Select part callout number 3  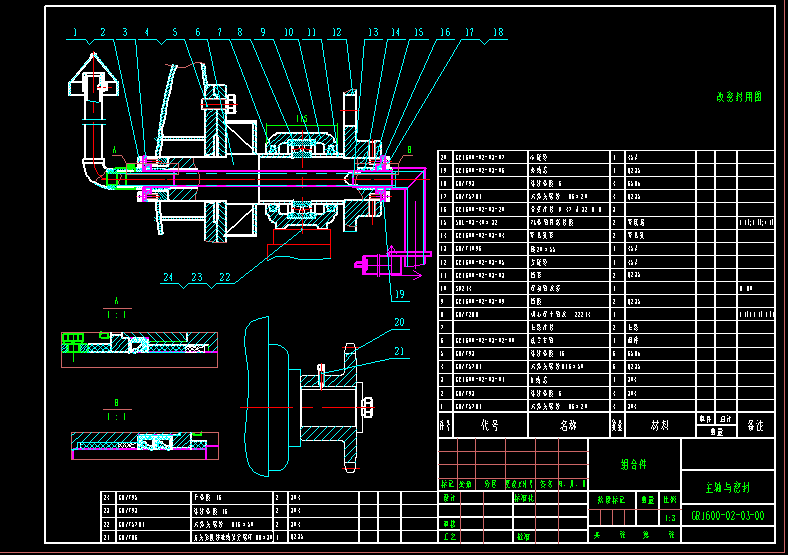tap(125, 32)
